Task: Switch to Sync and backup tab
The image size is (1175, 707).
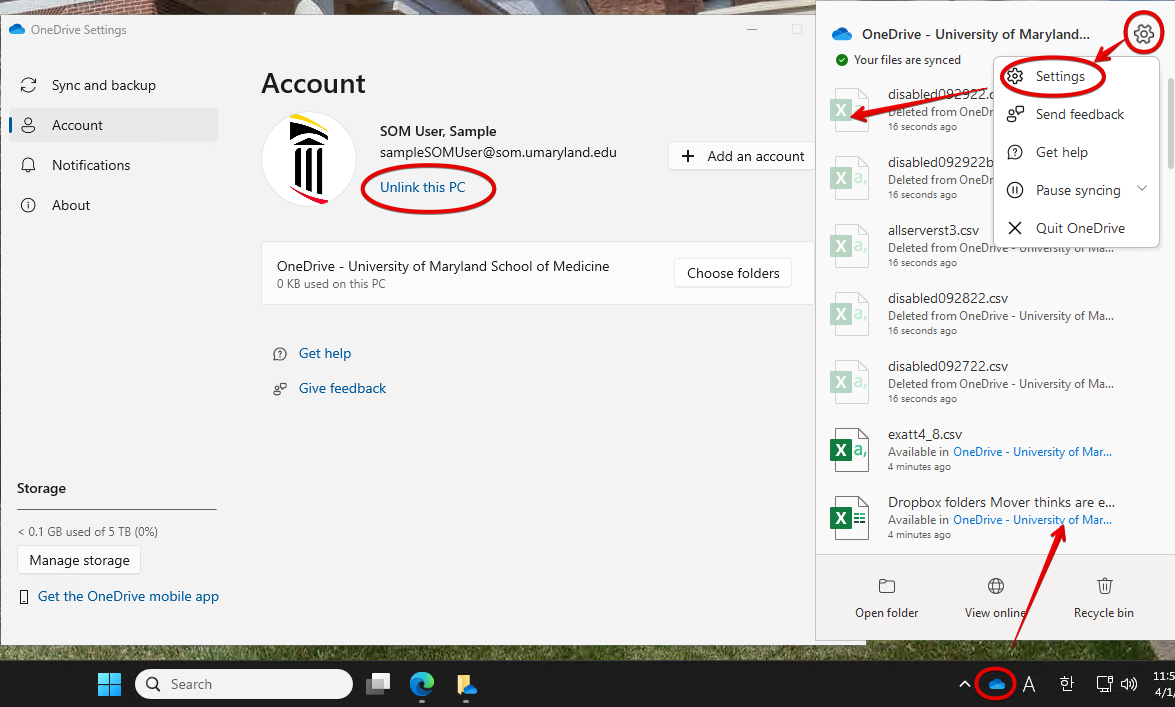Action: coord(103,85)
